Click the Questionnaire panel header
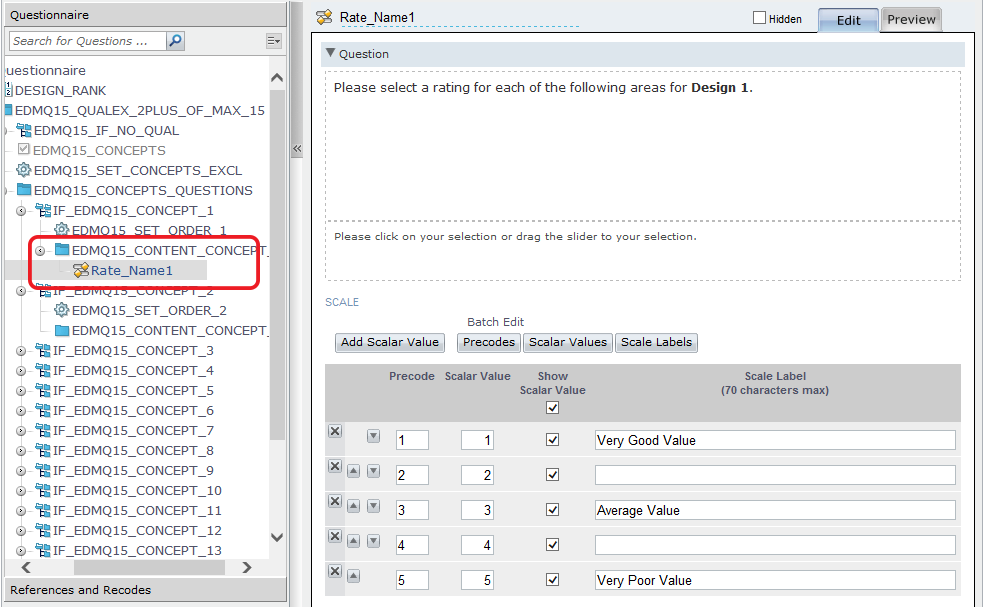The height and width of the screenshot is (607, 984). 146,15
